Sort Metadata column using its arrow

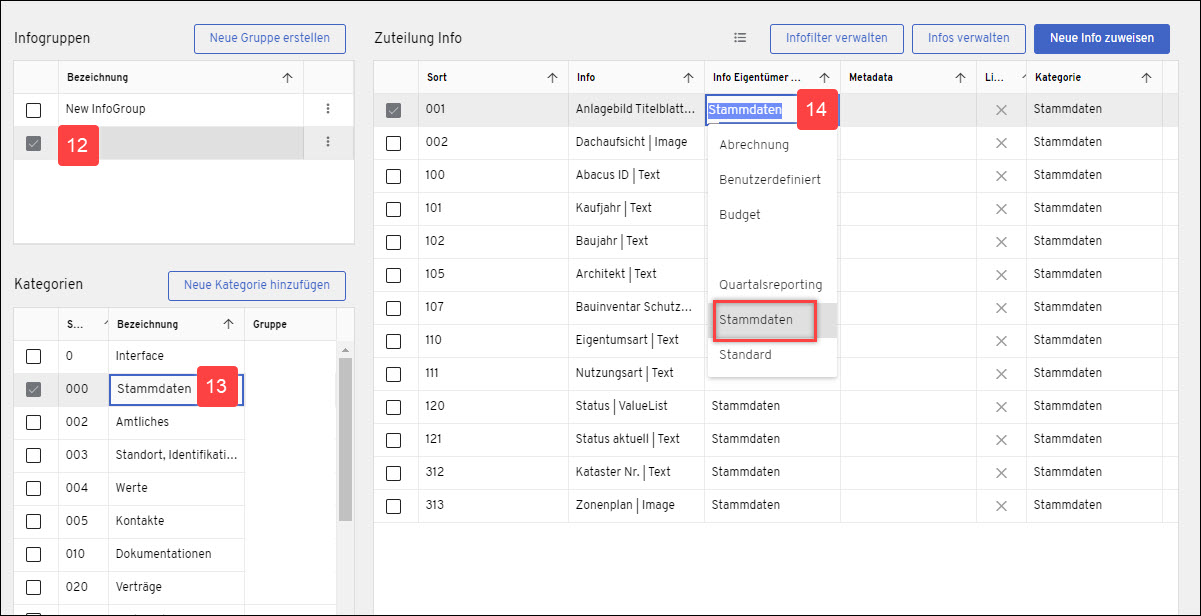[x=960, y=77]
